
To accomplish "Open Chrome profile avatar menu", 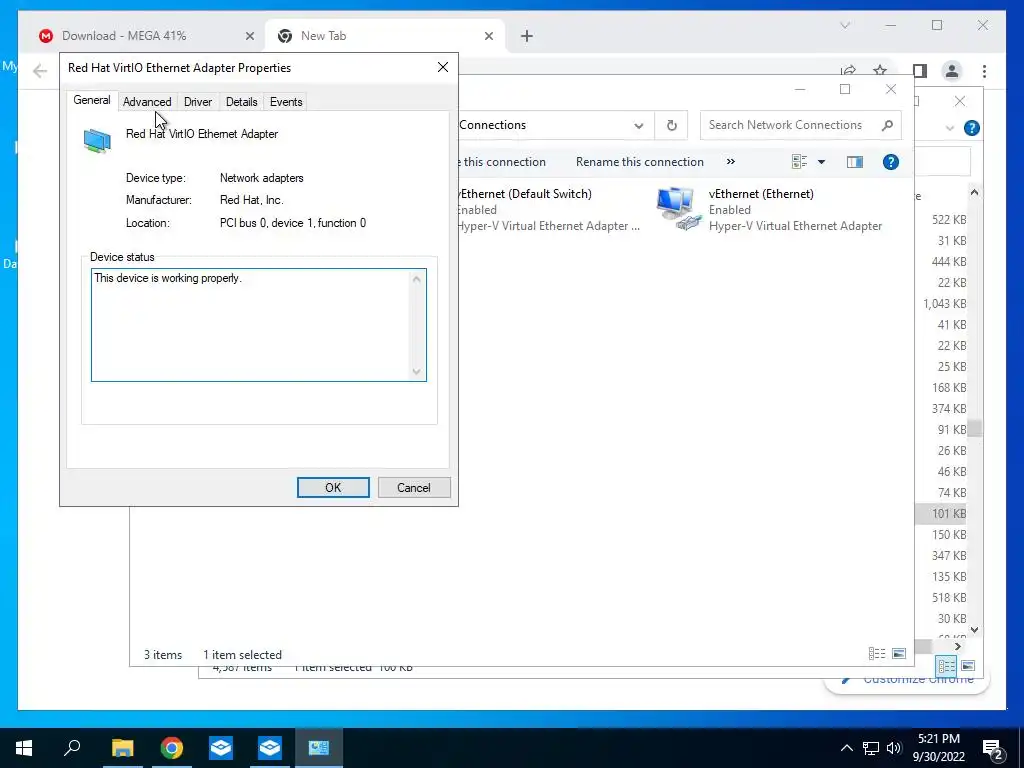I will pyautogui.click(x=952, y=71).
